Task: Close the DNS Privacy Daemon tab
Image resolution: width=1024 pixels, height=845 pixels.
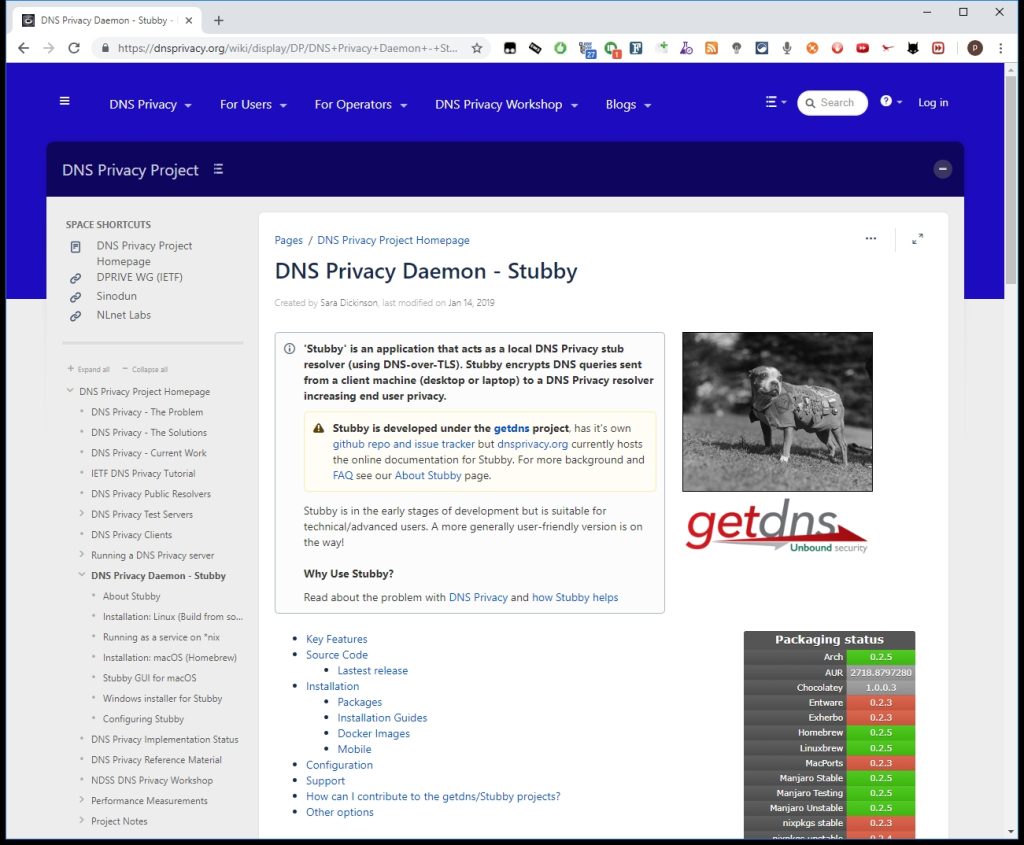Action: (189, 20)
